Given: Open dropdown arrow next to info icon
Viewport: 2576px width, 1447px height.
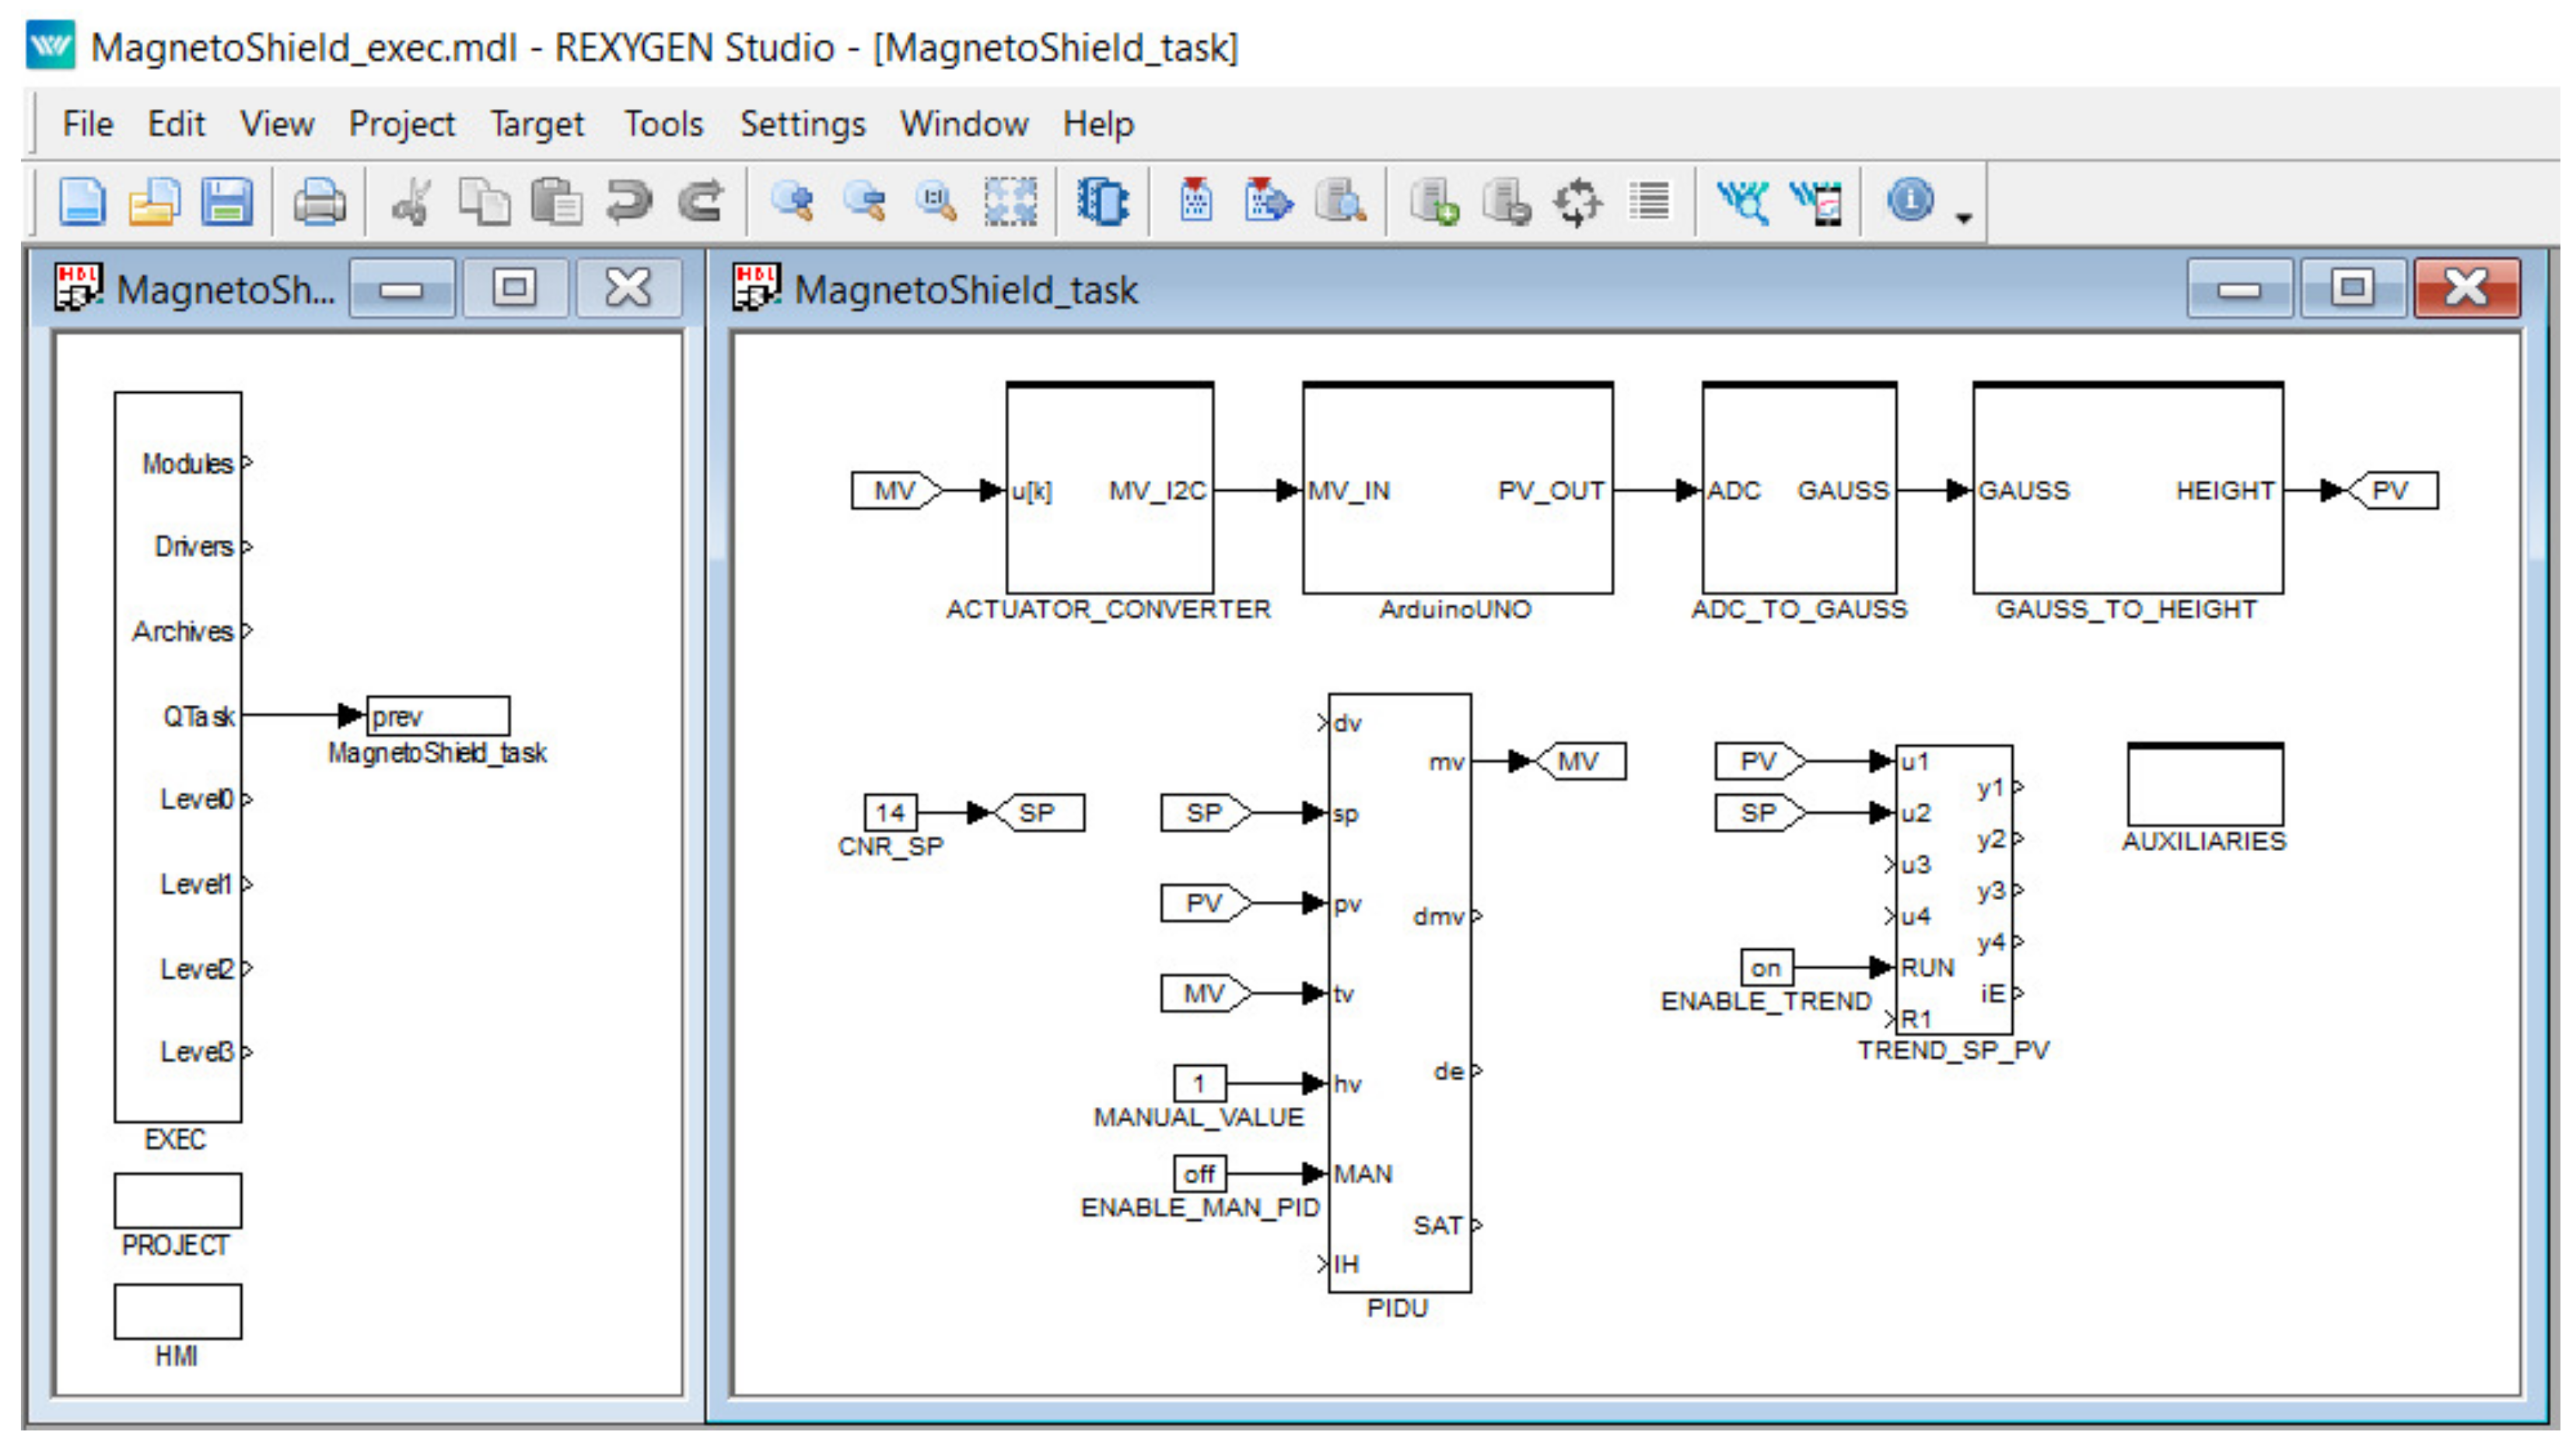Looking at the screenshot, I should click(1964, 218).
